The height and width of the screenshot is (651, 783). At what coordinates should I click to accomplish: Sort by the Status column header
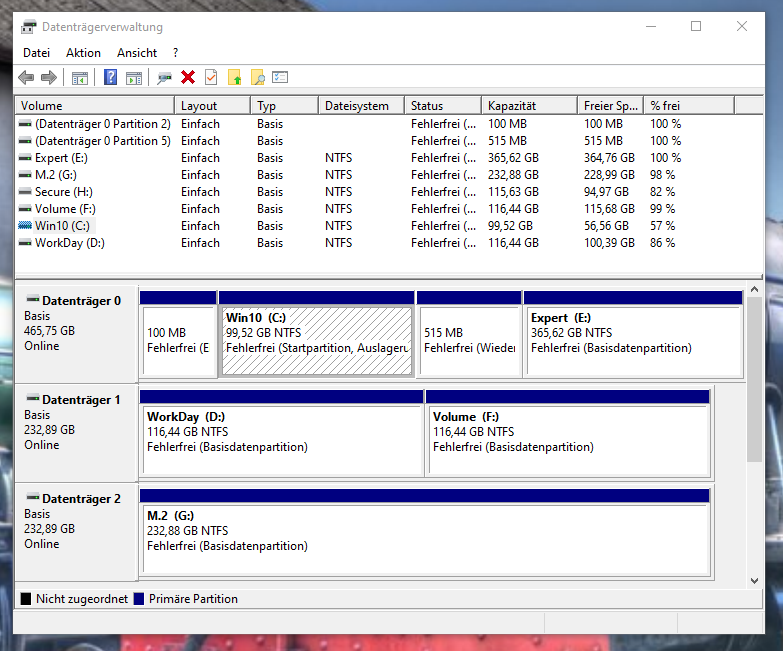[x=443, y=106]
